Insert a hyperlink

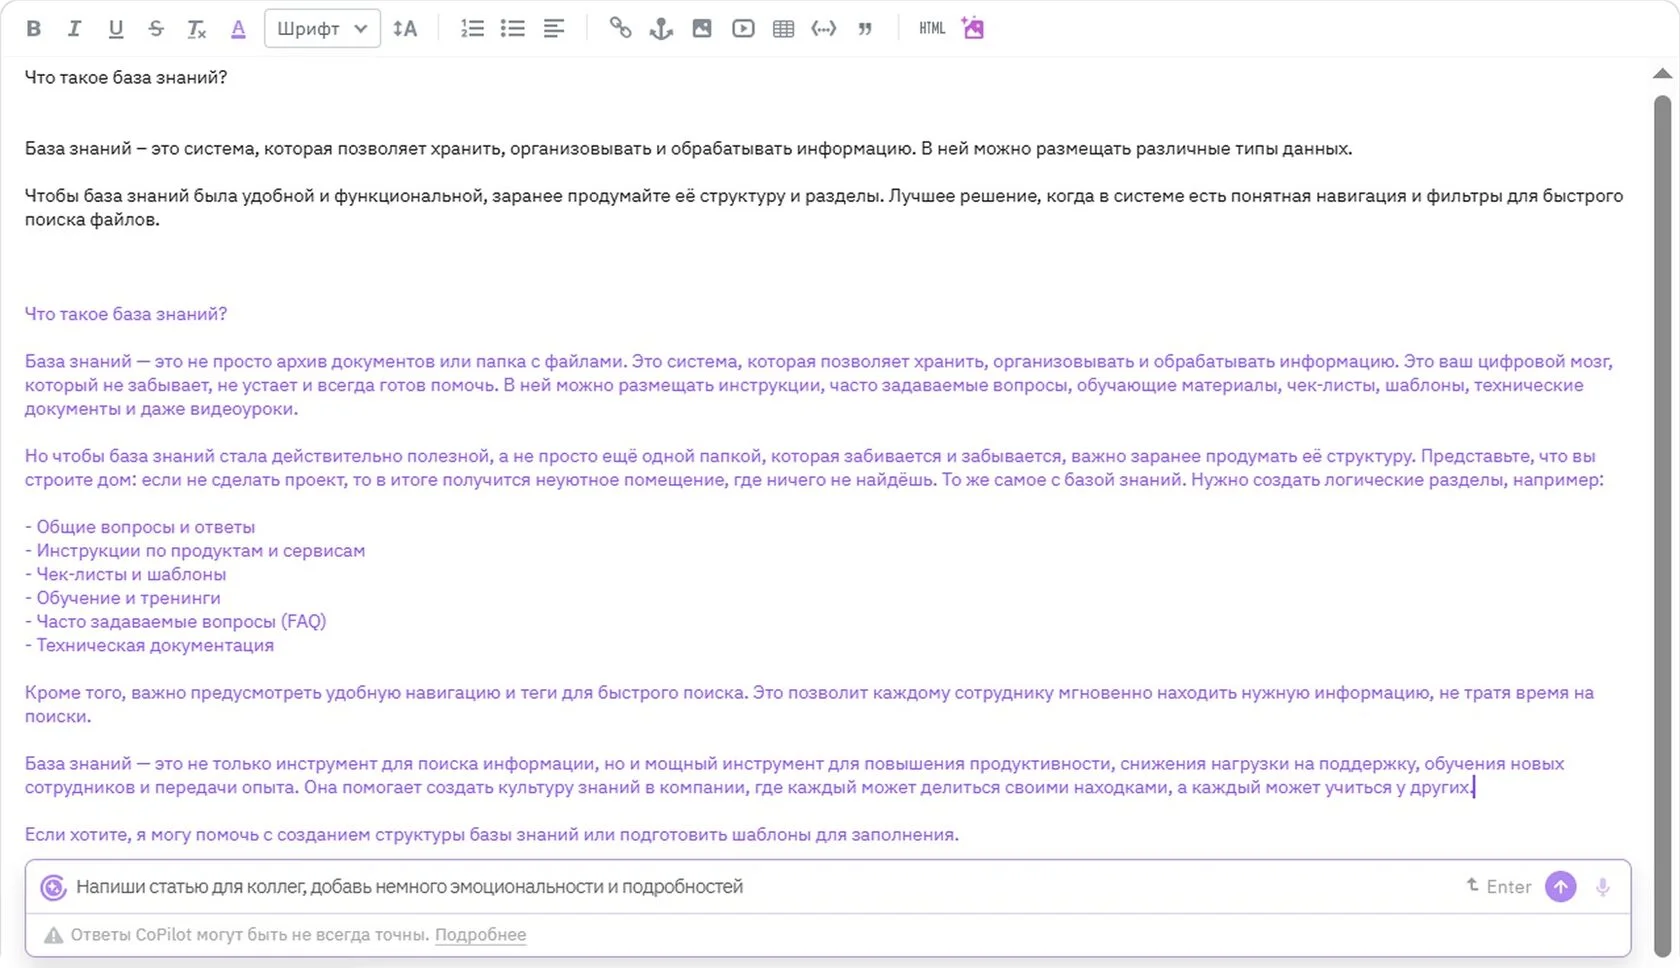pos(621,29)
